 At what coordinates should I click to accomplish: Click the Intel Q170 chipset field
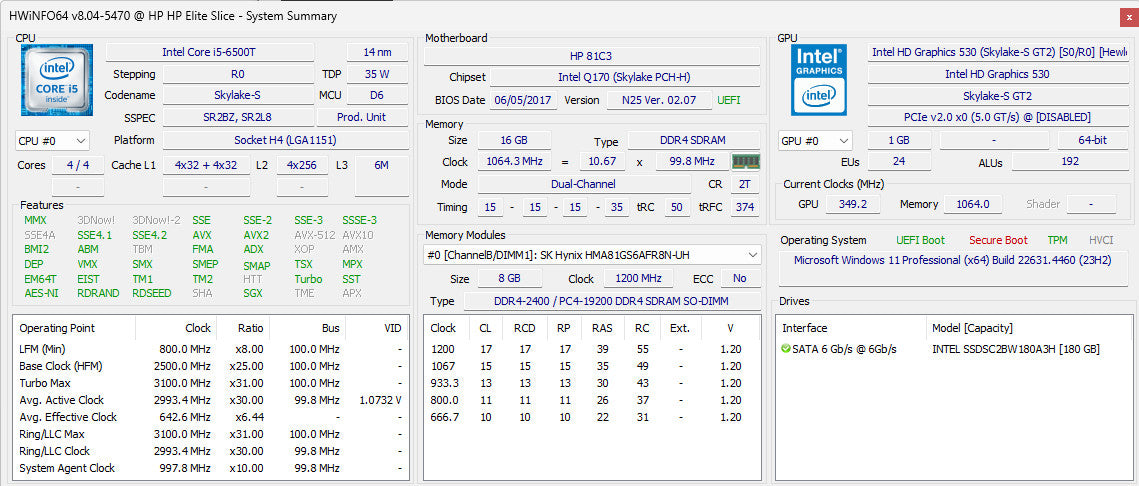[625, 77]
